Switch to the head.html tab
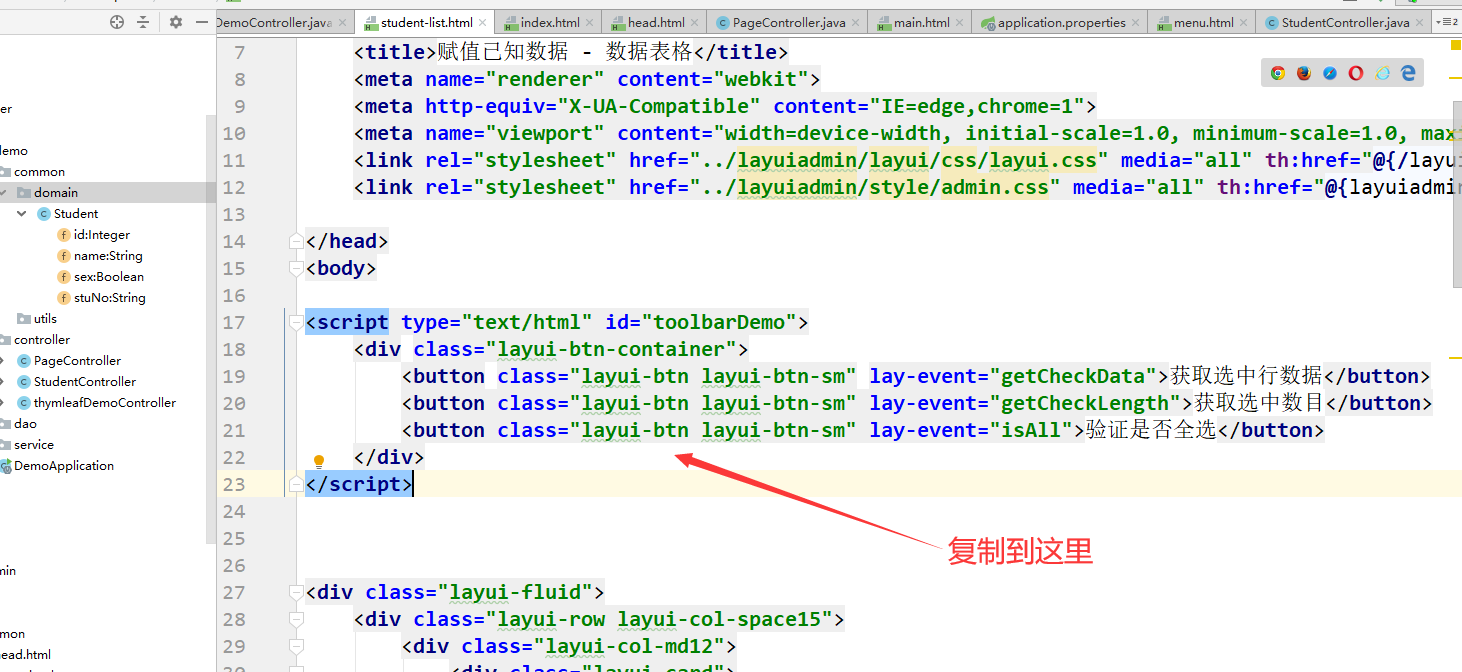The height and width of the screenshot is (672, 1462). pyautogui.click(x=654, y=23)
